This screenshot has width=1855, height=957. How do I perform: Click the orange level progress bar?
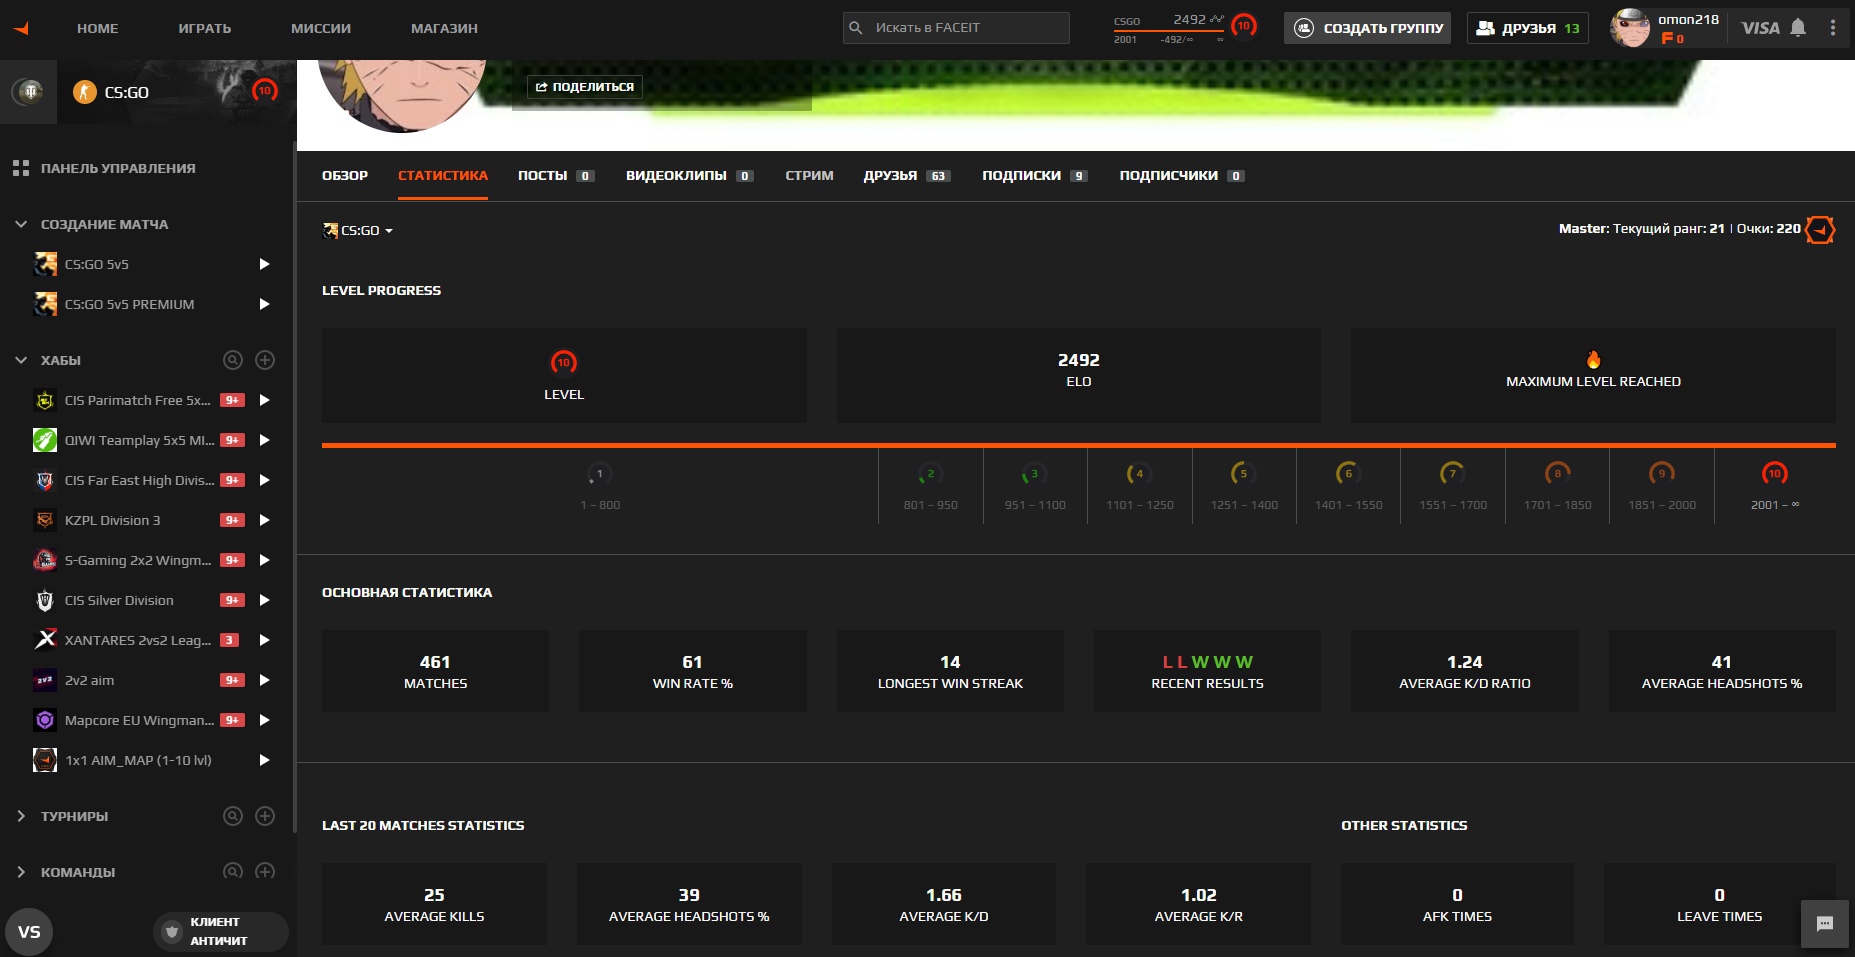[1079, 444]
